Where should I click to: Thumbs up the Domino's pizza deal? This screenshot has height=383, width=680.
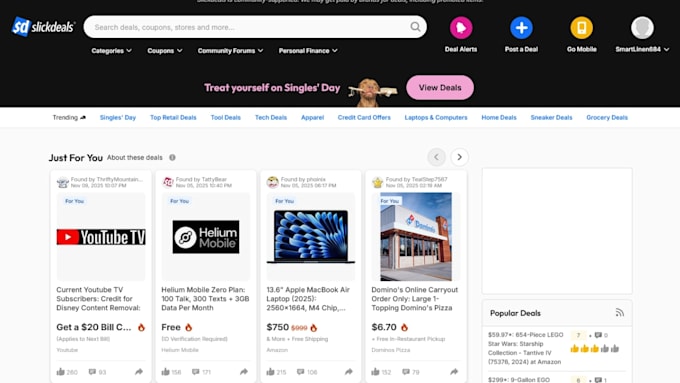[x=376, y=372]
